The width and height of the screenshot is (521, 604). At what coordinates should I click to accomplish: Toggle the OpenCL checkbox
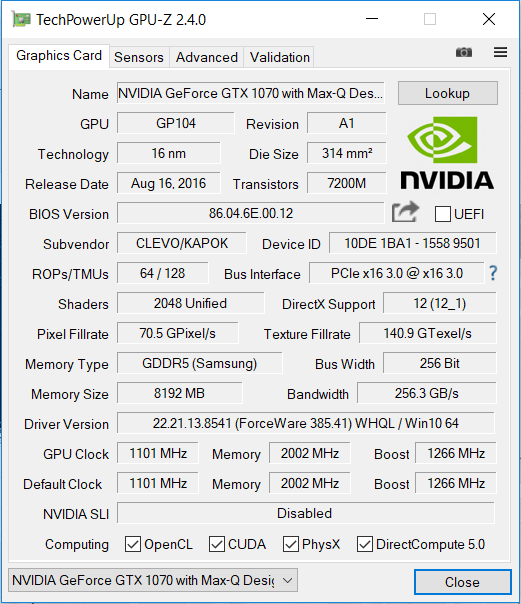point(133,544)
